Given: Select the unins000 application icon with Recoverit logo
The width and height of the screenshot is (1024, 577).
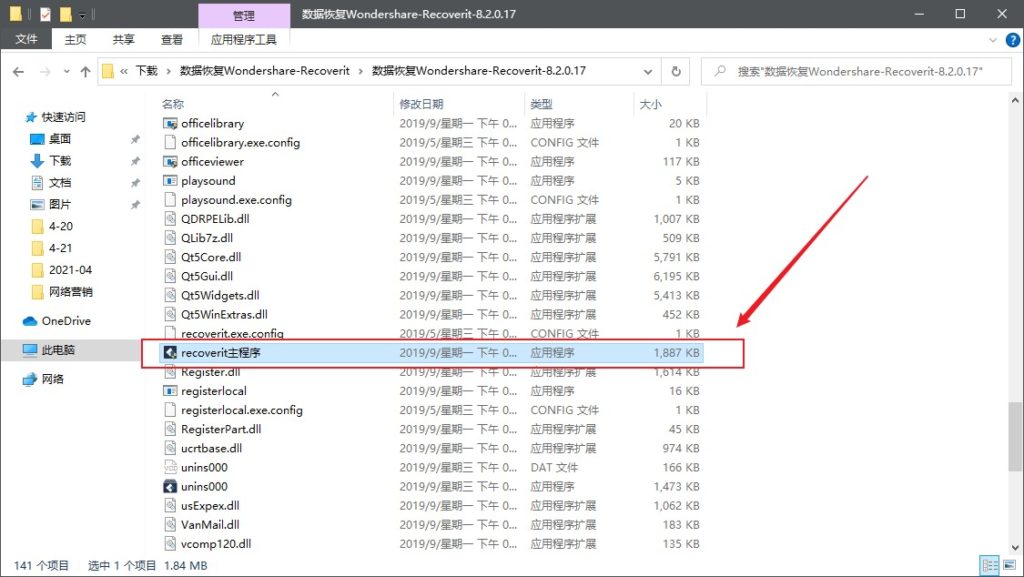Looking at the screenshot, I should point(170,486).
